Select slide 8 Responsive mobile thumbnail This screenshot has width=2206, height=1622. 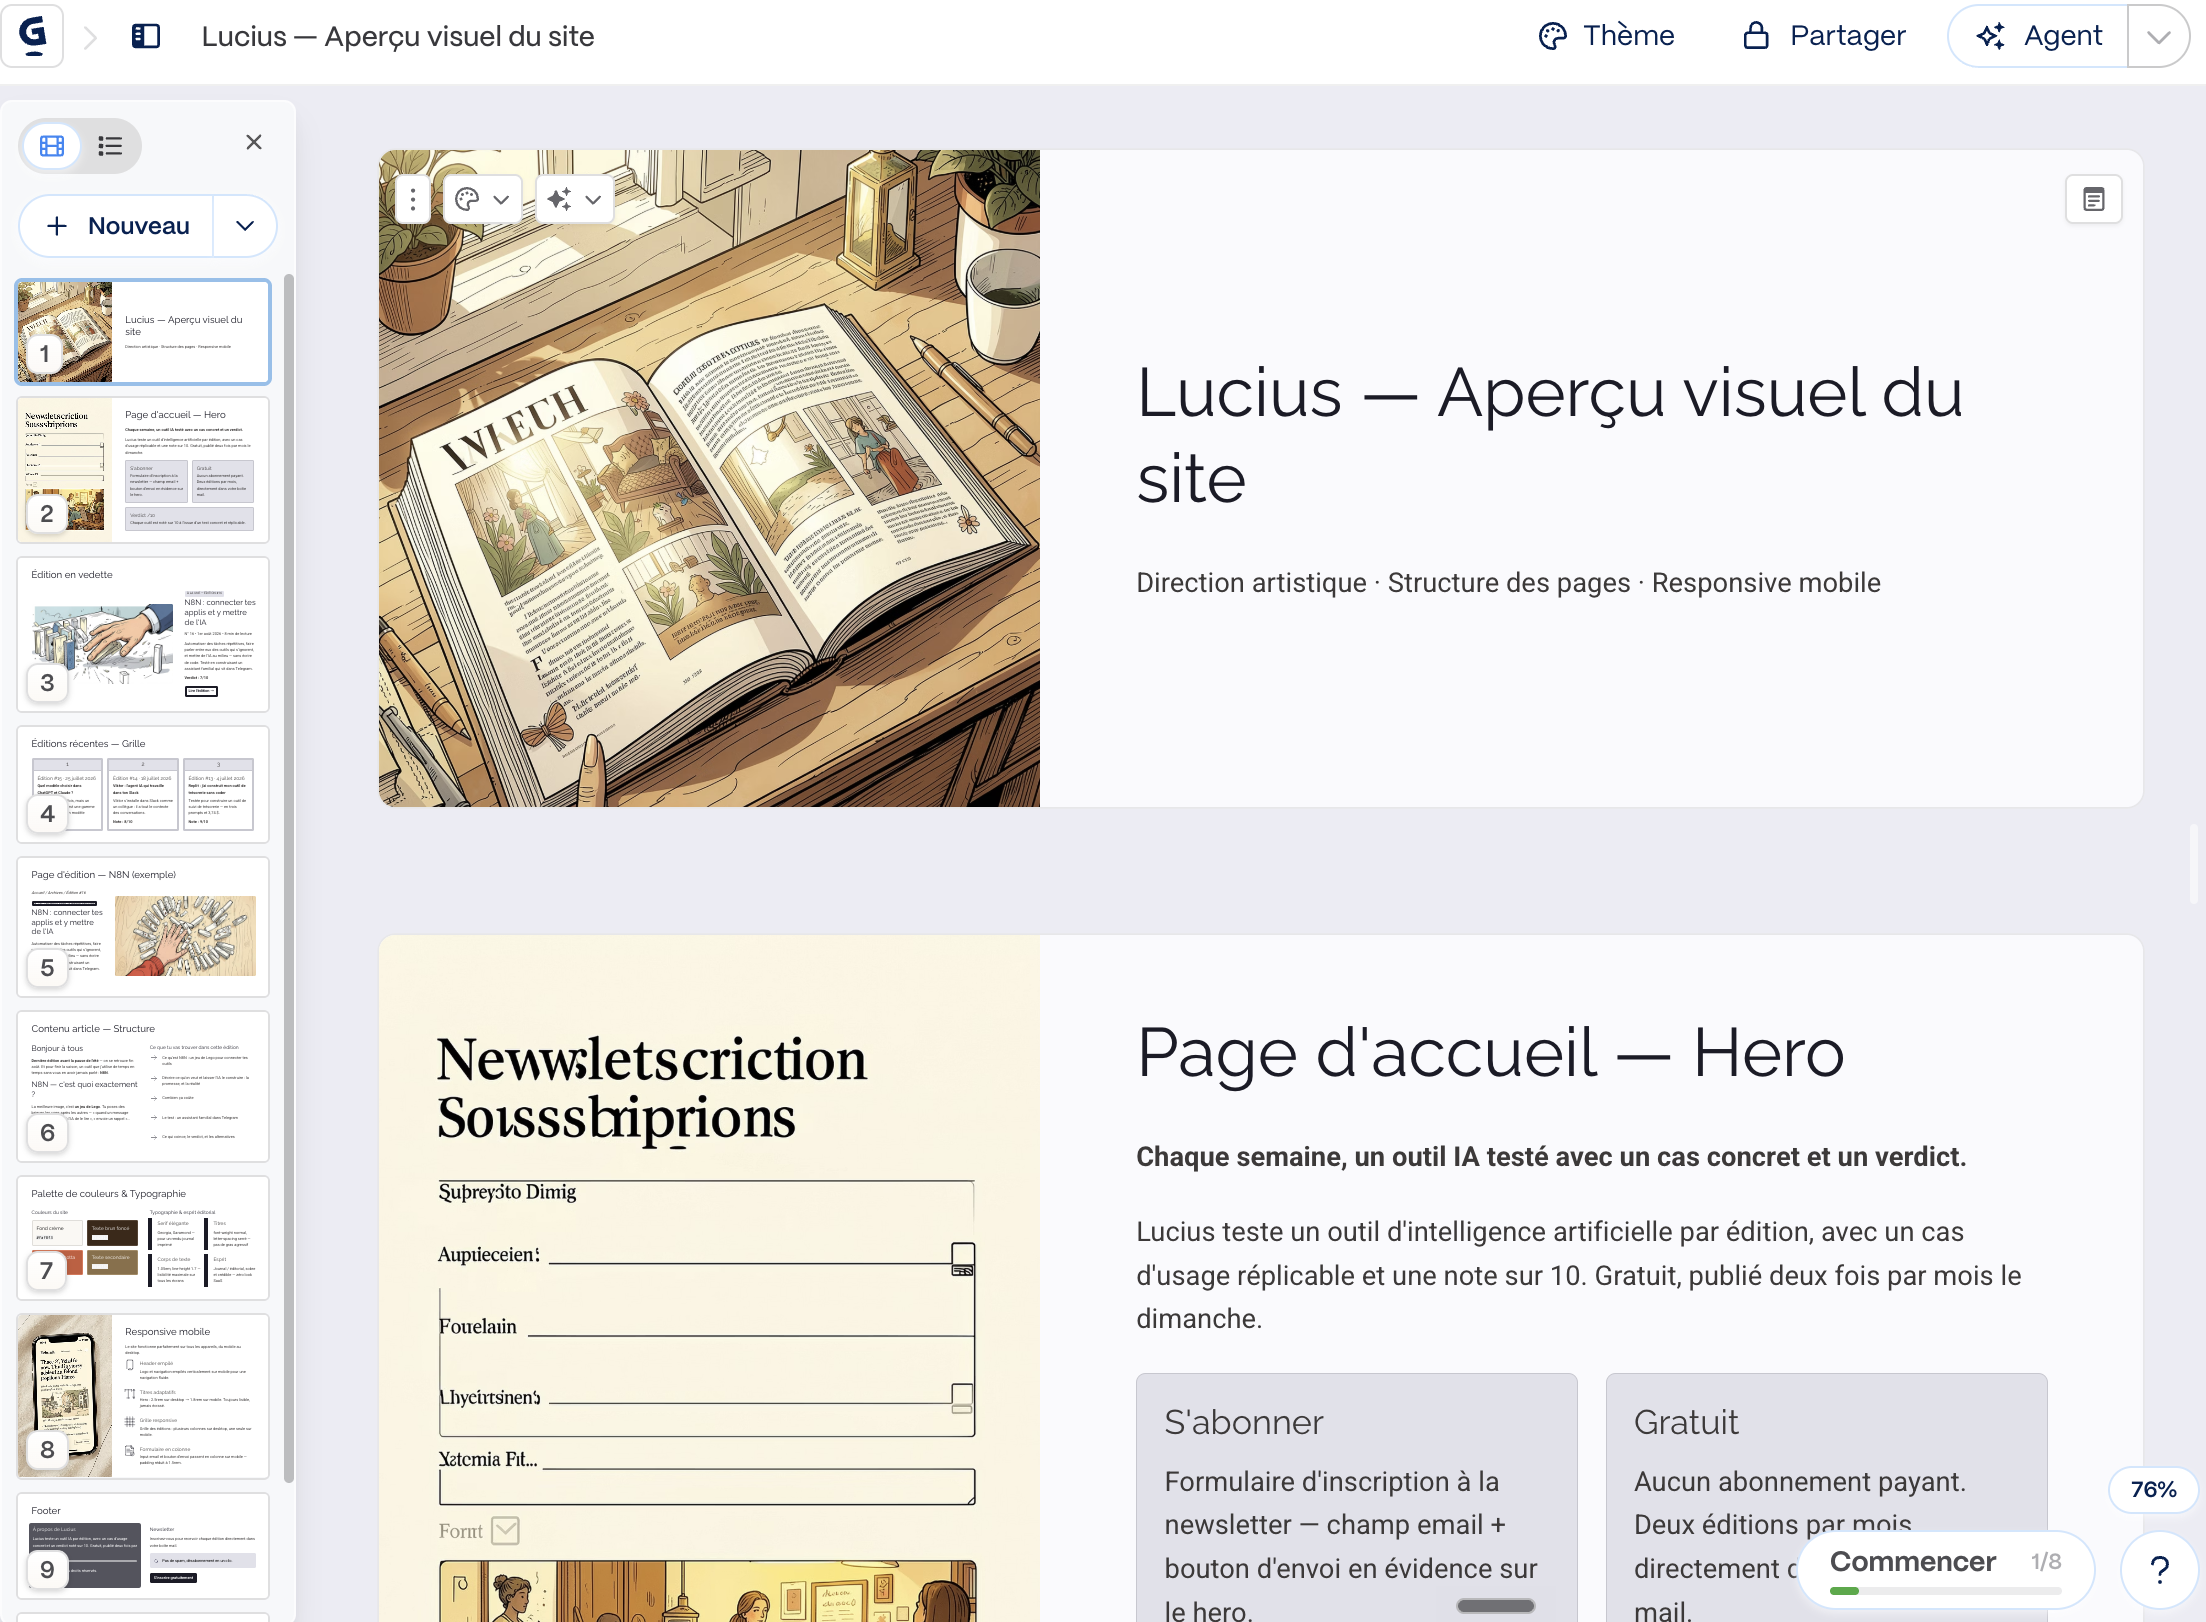pos(143,1396)
